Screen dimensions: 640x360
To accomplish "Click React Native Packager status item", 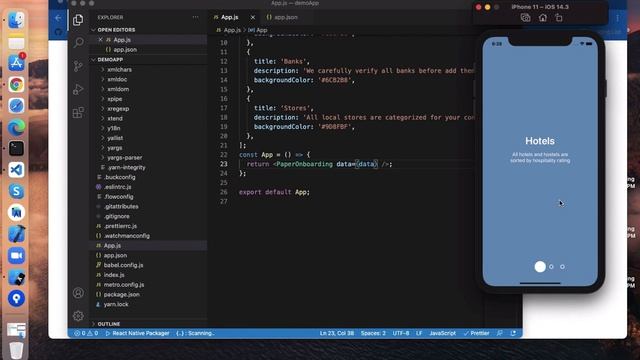I will (138, 333).
